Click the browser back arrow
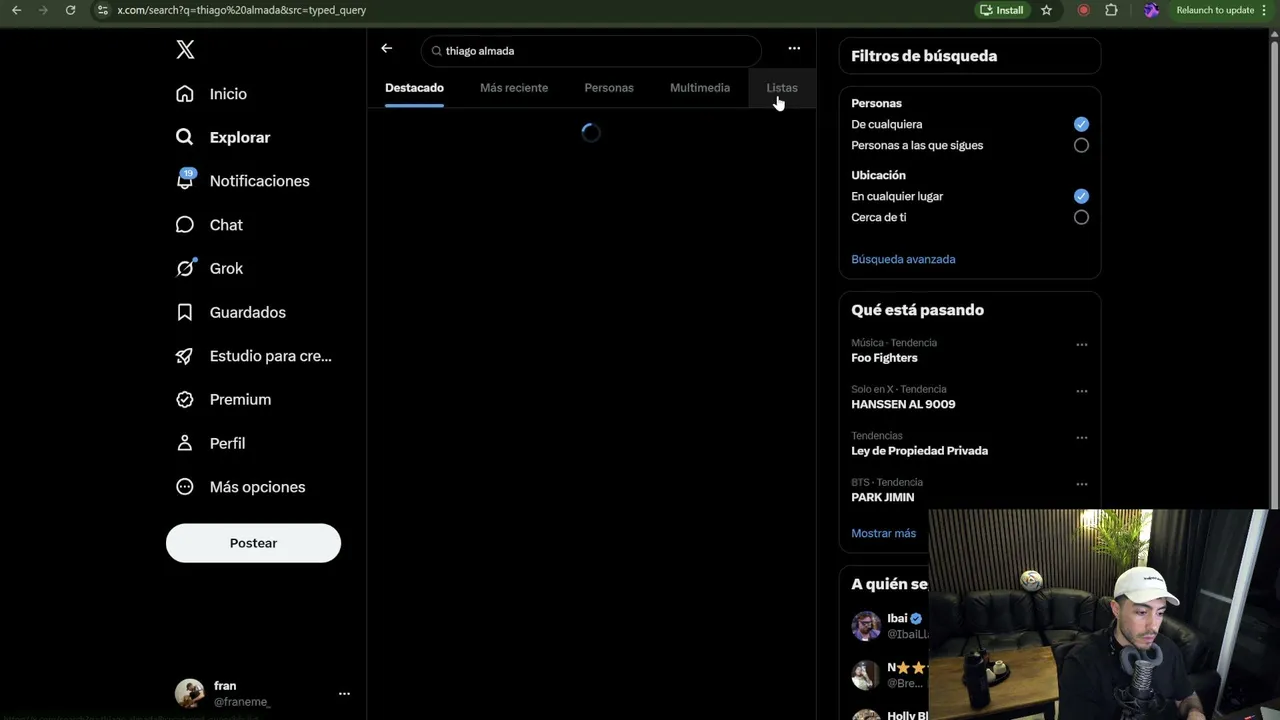 [16, 10]
